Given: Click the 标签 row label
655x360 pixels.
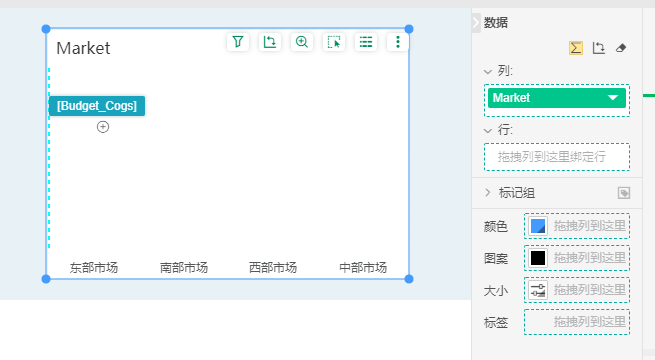Looking at the screenshot, I should click(496, 322).
